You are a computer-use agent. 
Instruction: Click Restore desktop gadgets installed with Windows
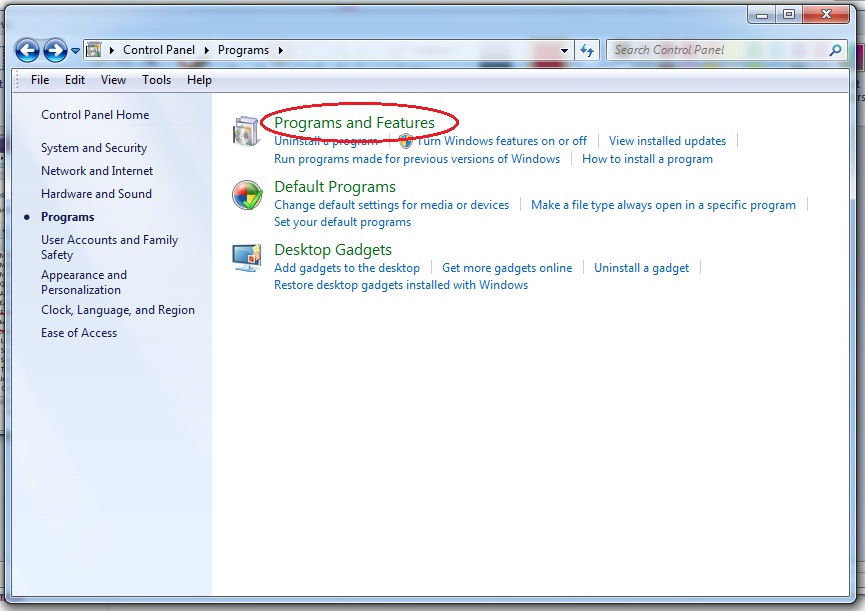401,285
